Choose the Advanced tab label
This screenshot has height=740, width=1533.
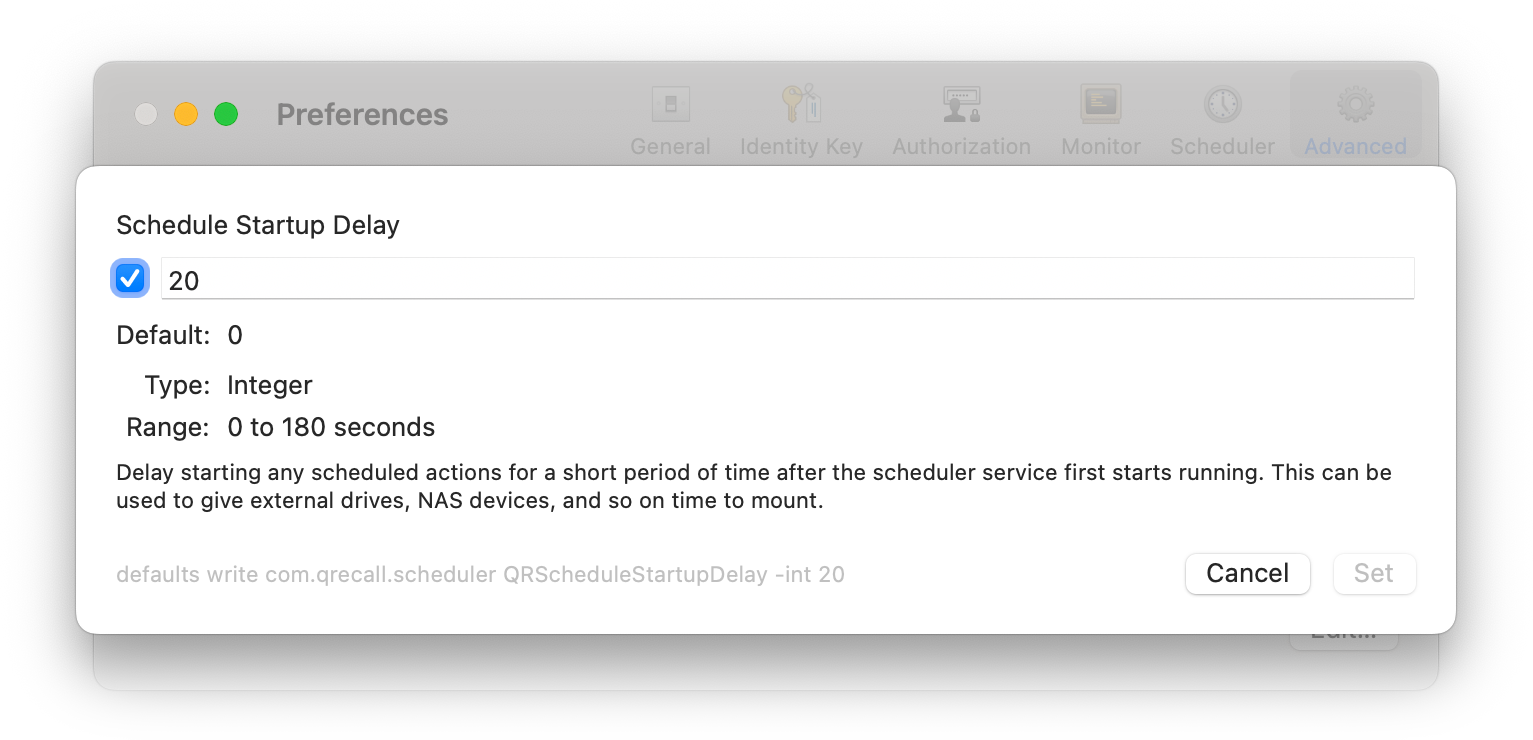[1355, 147]
